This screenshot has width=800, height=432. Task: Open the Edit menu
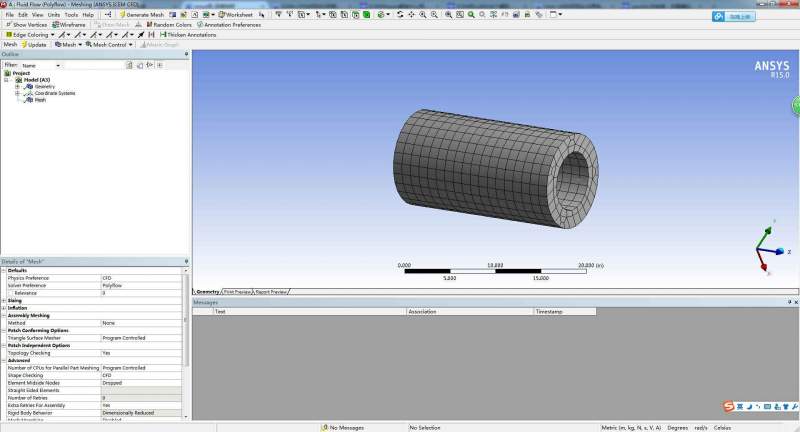point(23,15)
